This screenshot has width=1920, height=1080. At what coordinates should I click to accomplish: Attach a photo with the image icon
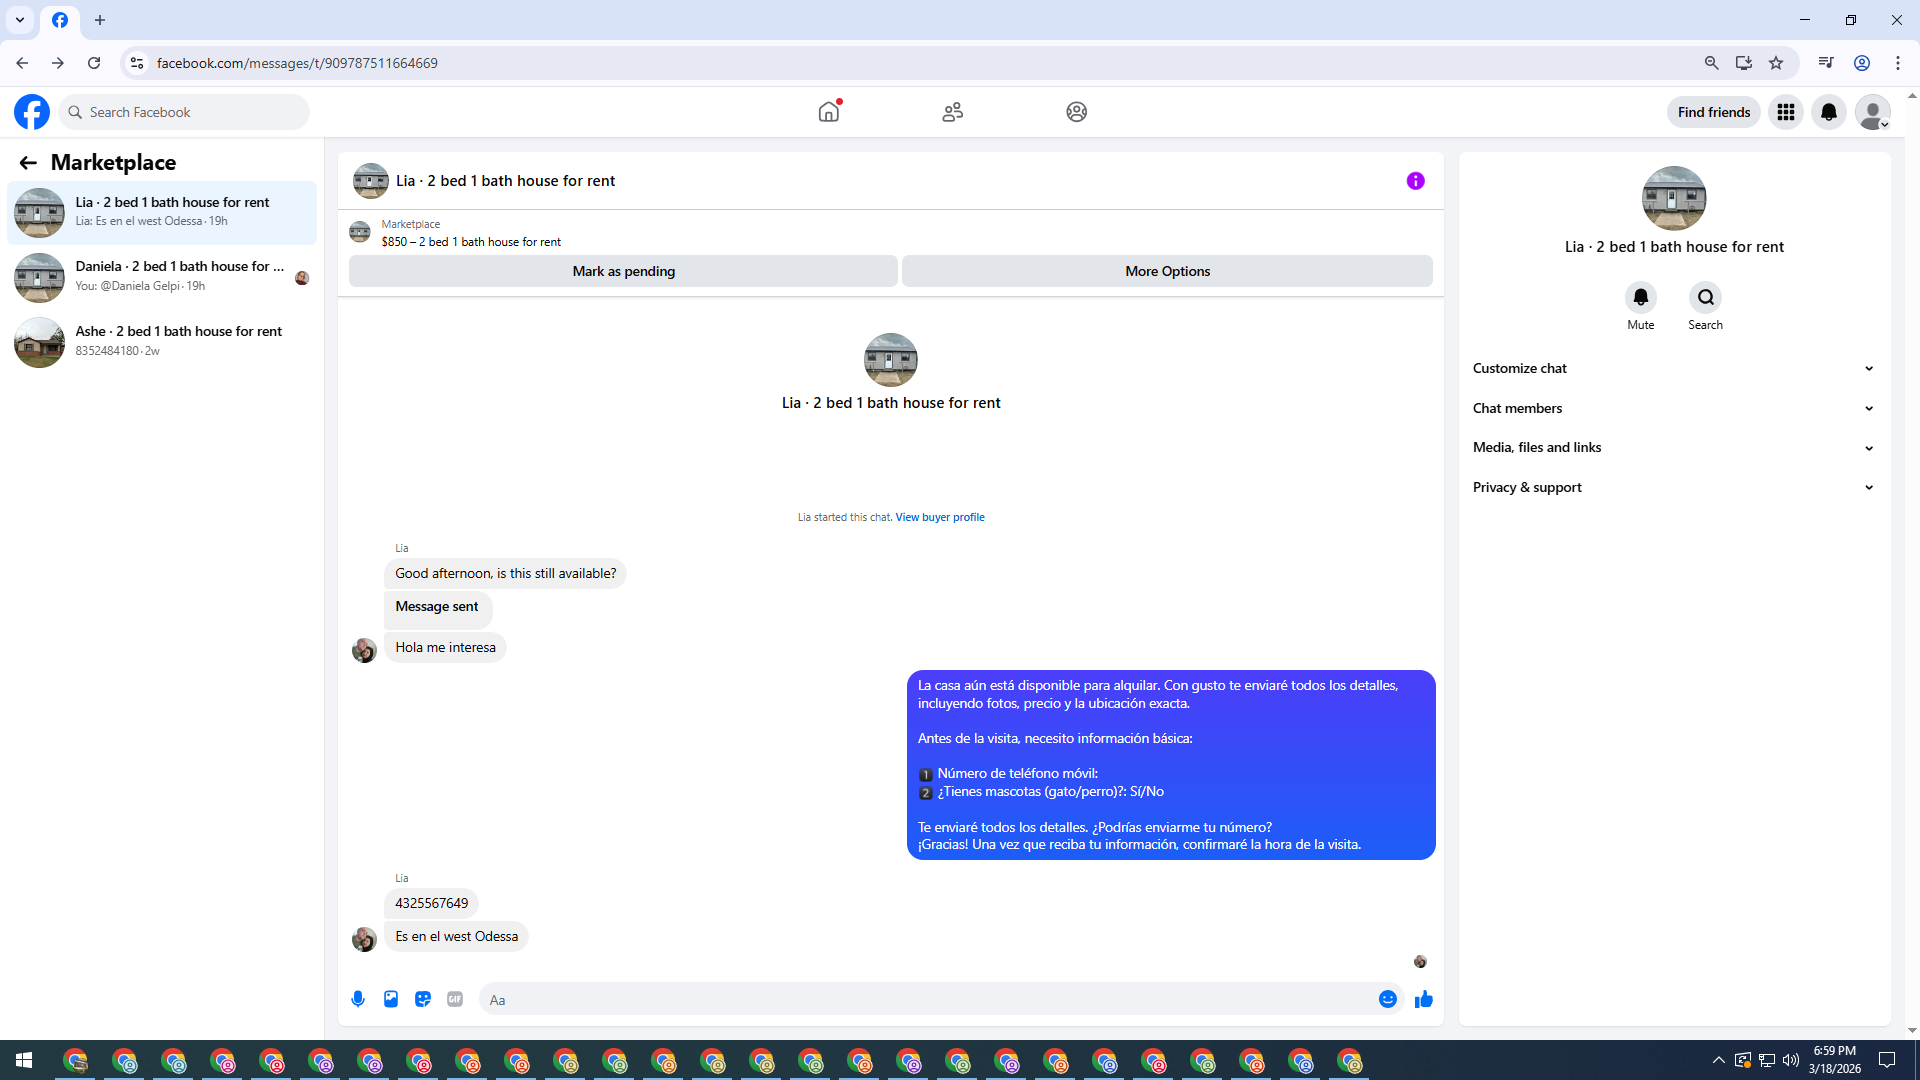(x=391, y=999)
